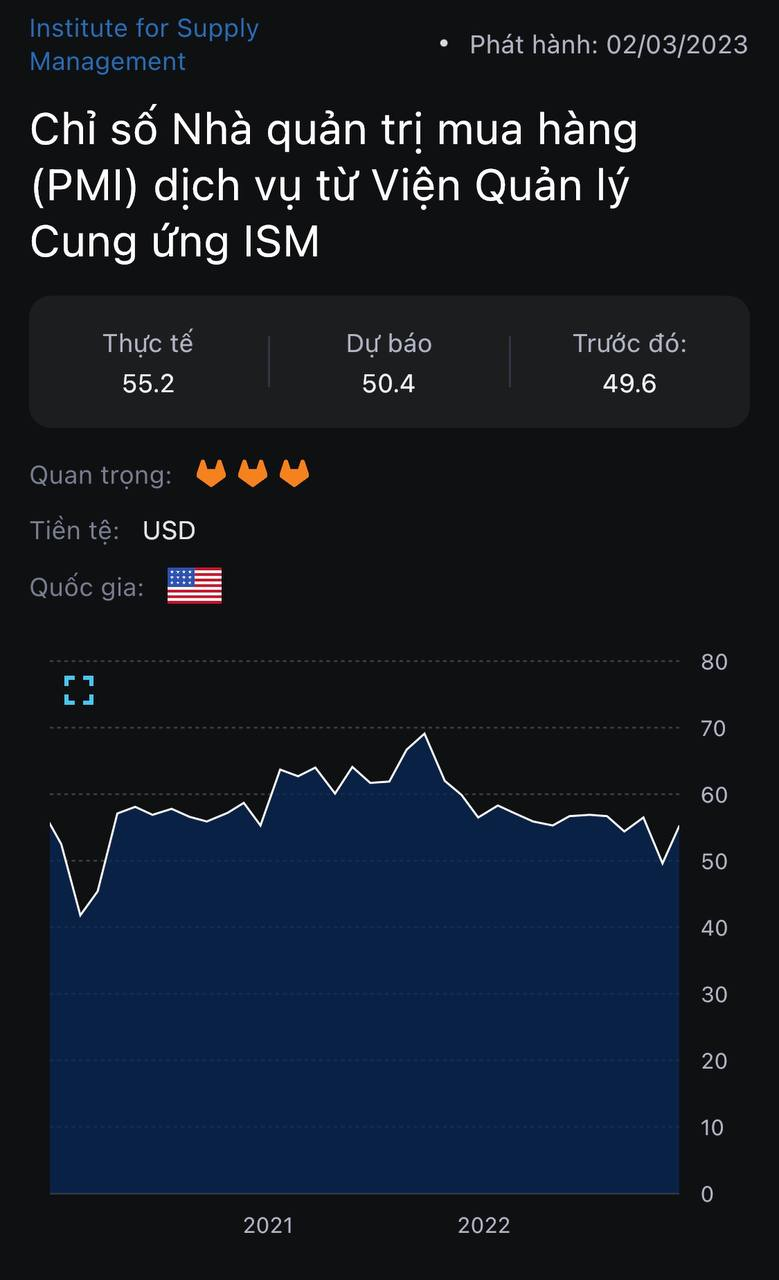Select the Dự báo value 50.4
This screenshot has height=1280, width=779.
388,384
